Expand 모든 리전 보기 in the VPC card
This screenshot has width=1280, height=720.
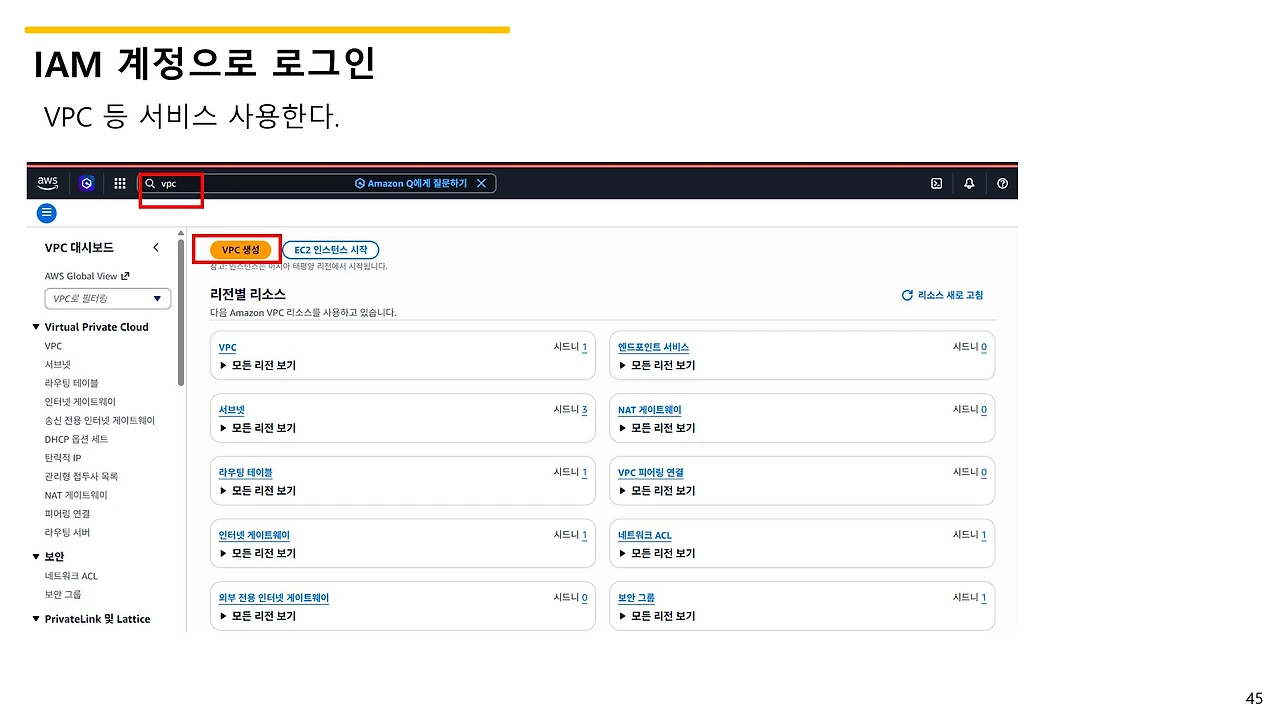[258, 365]
